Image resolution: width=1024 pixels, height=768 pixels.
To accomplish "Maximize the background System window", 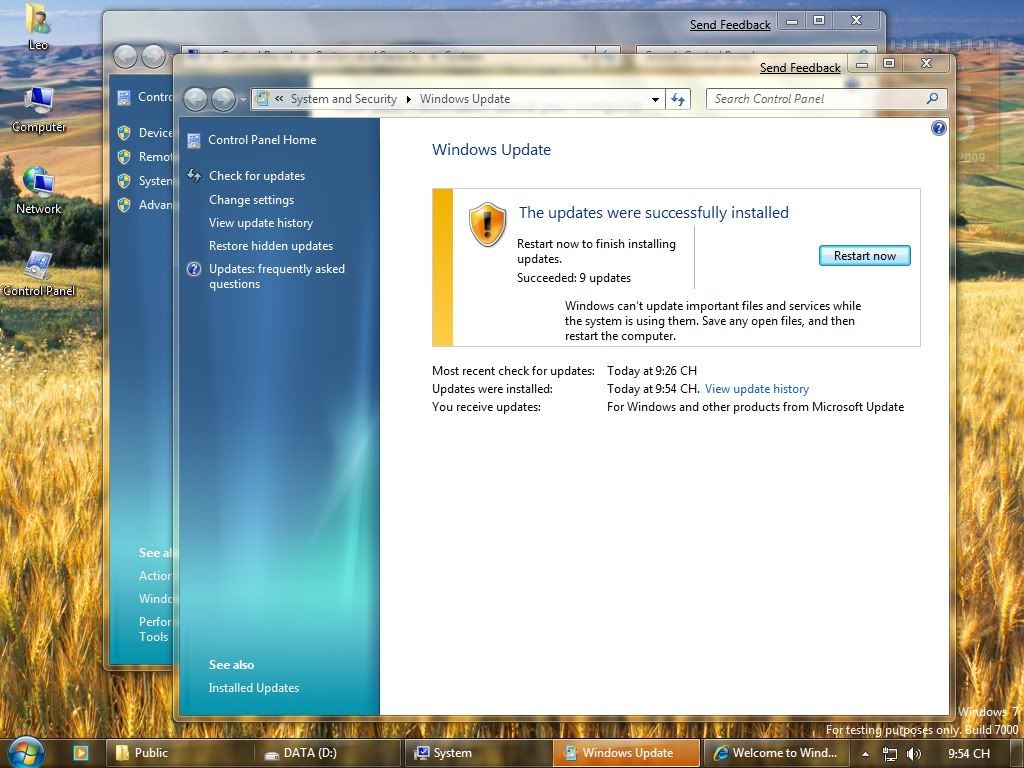I will pyautogui.click(x=819, y=20).
